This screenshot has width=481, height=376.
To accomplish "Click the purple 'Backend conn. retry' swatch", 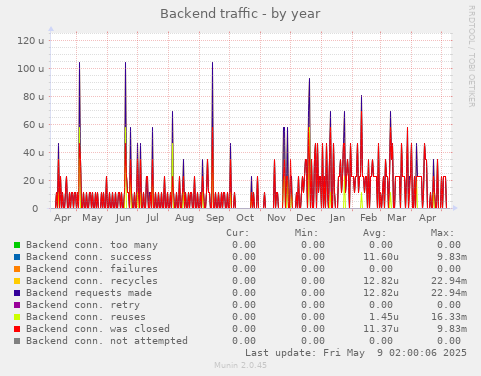I will 17,305.
